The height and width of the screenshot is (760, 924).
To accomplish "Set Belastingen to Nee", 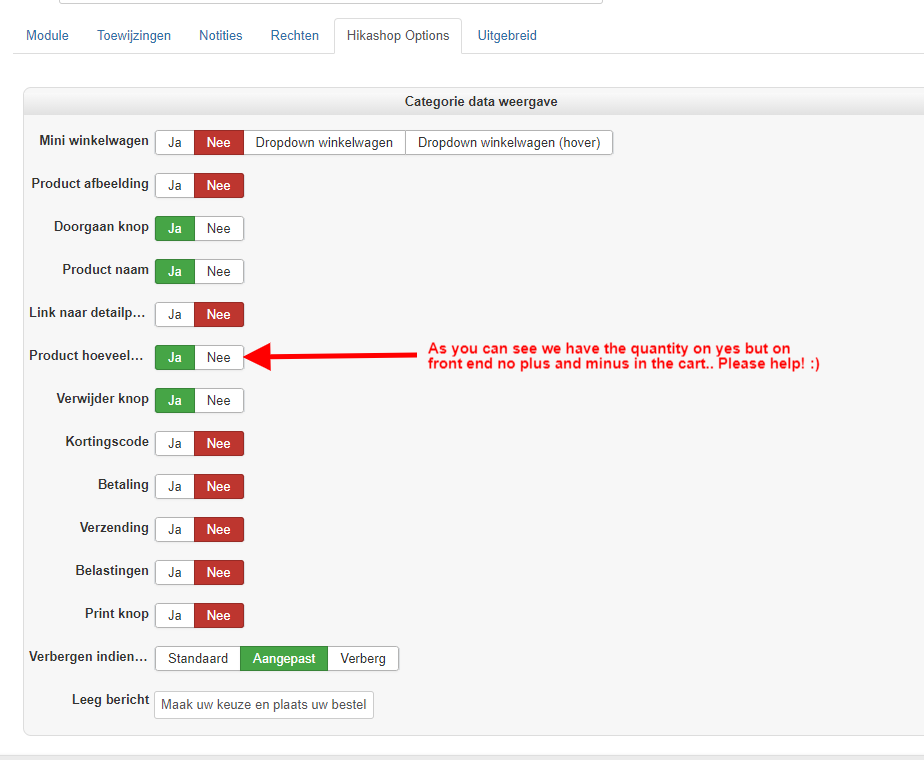I will [219, 573].
